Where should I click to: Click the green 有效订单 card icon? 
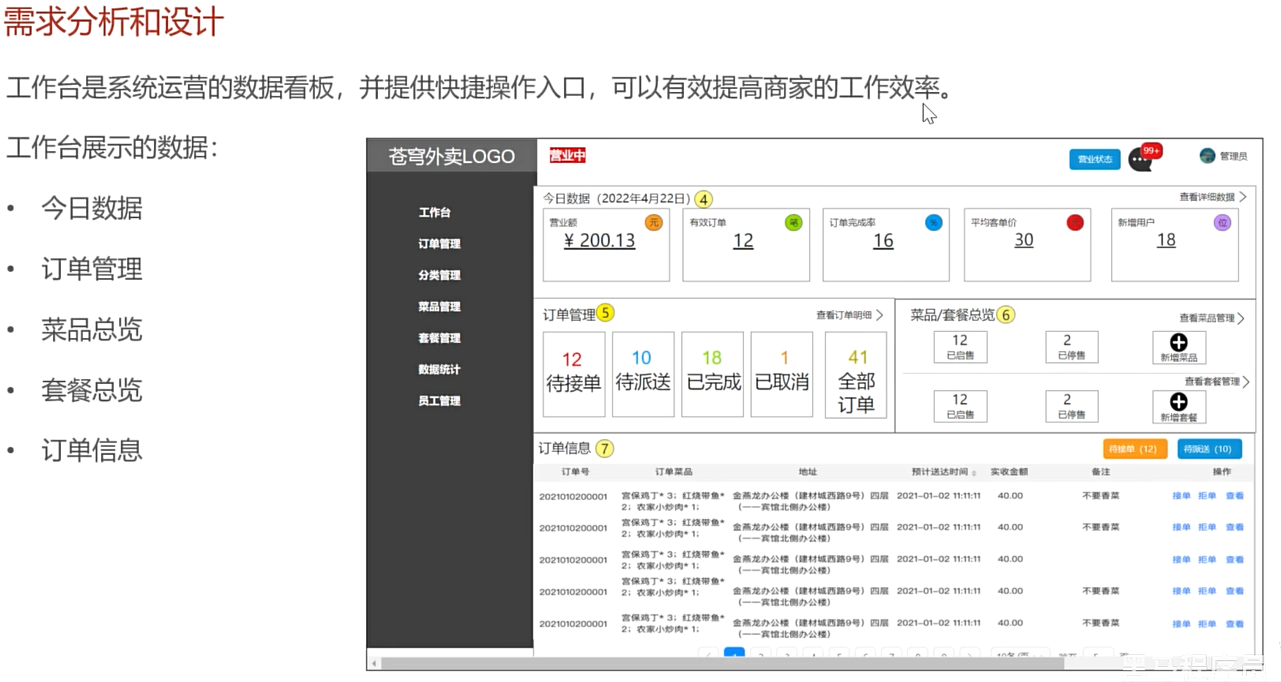(793, 222)
